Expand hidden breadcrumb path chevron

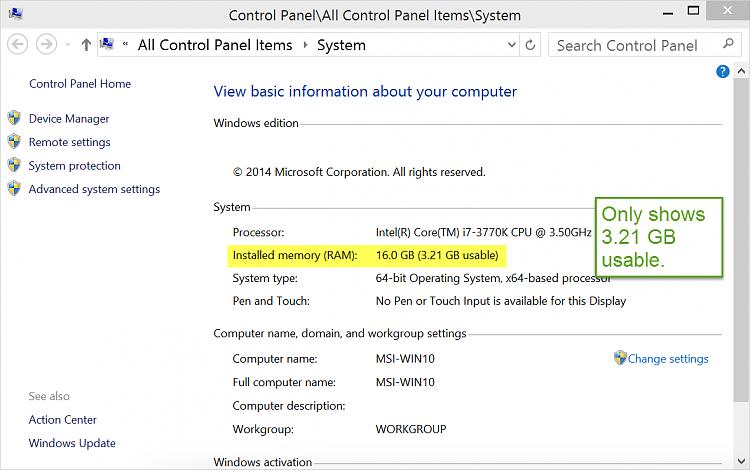[125, 44]
